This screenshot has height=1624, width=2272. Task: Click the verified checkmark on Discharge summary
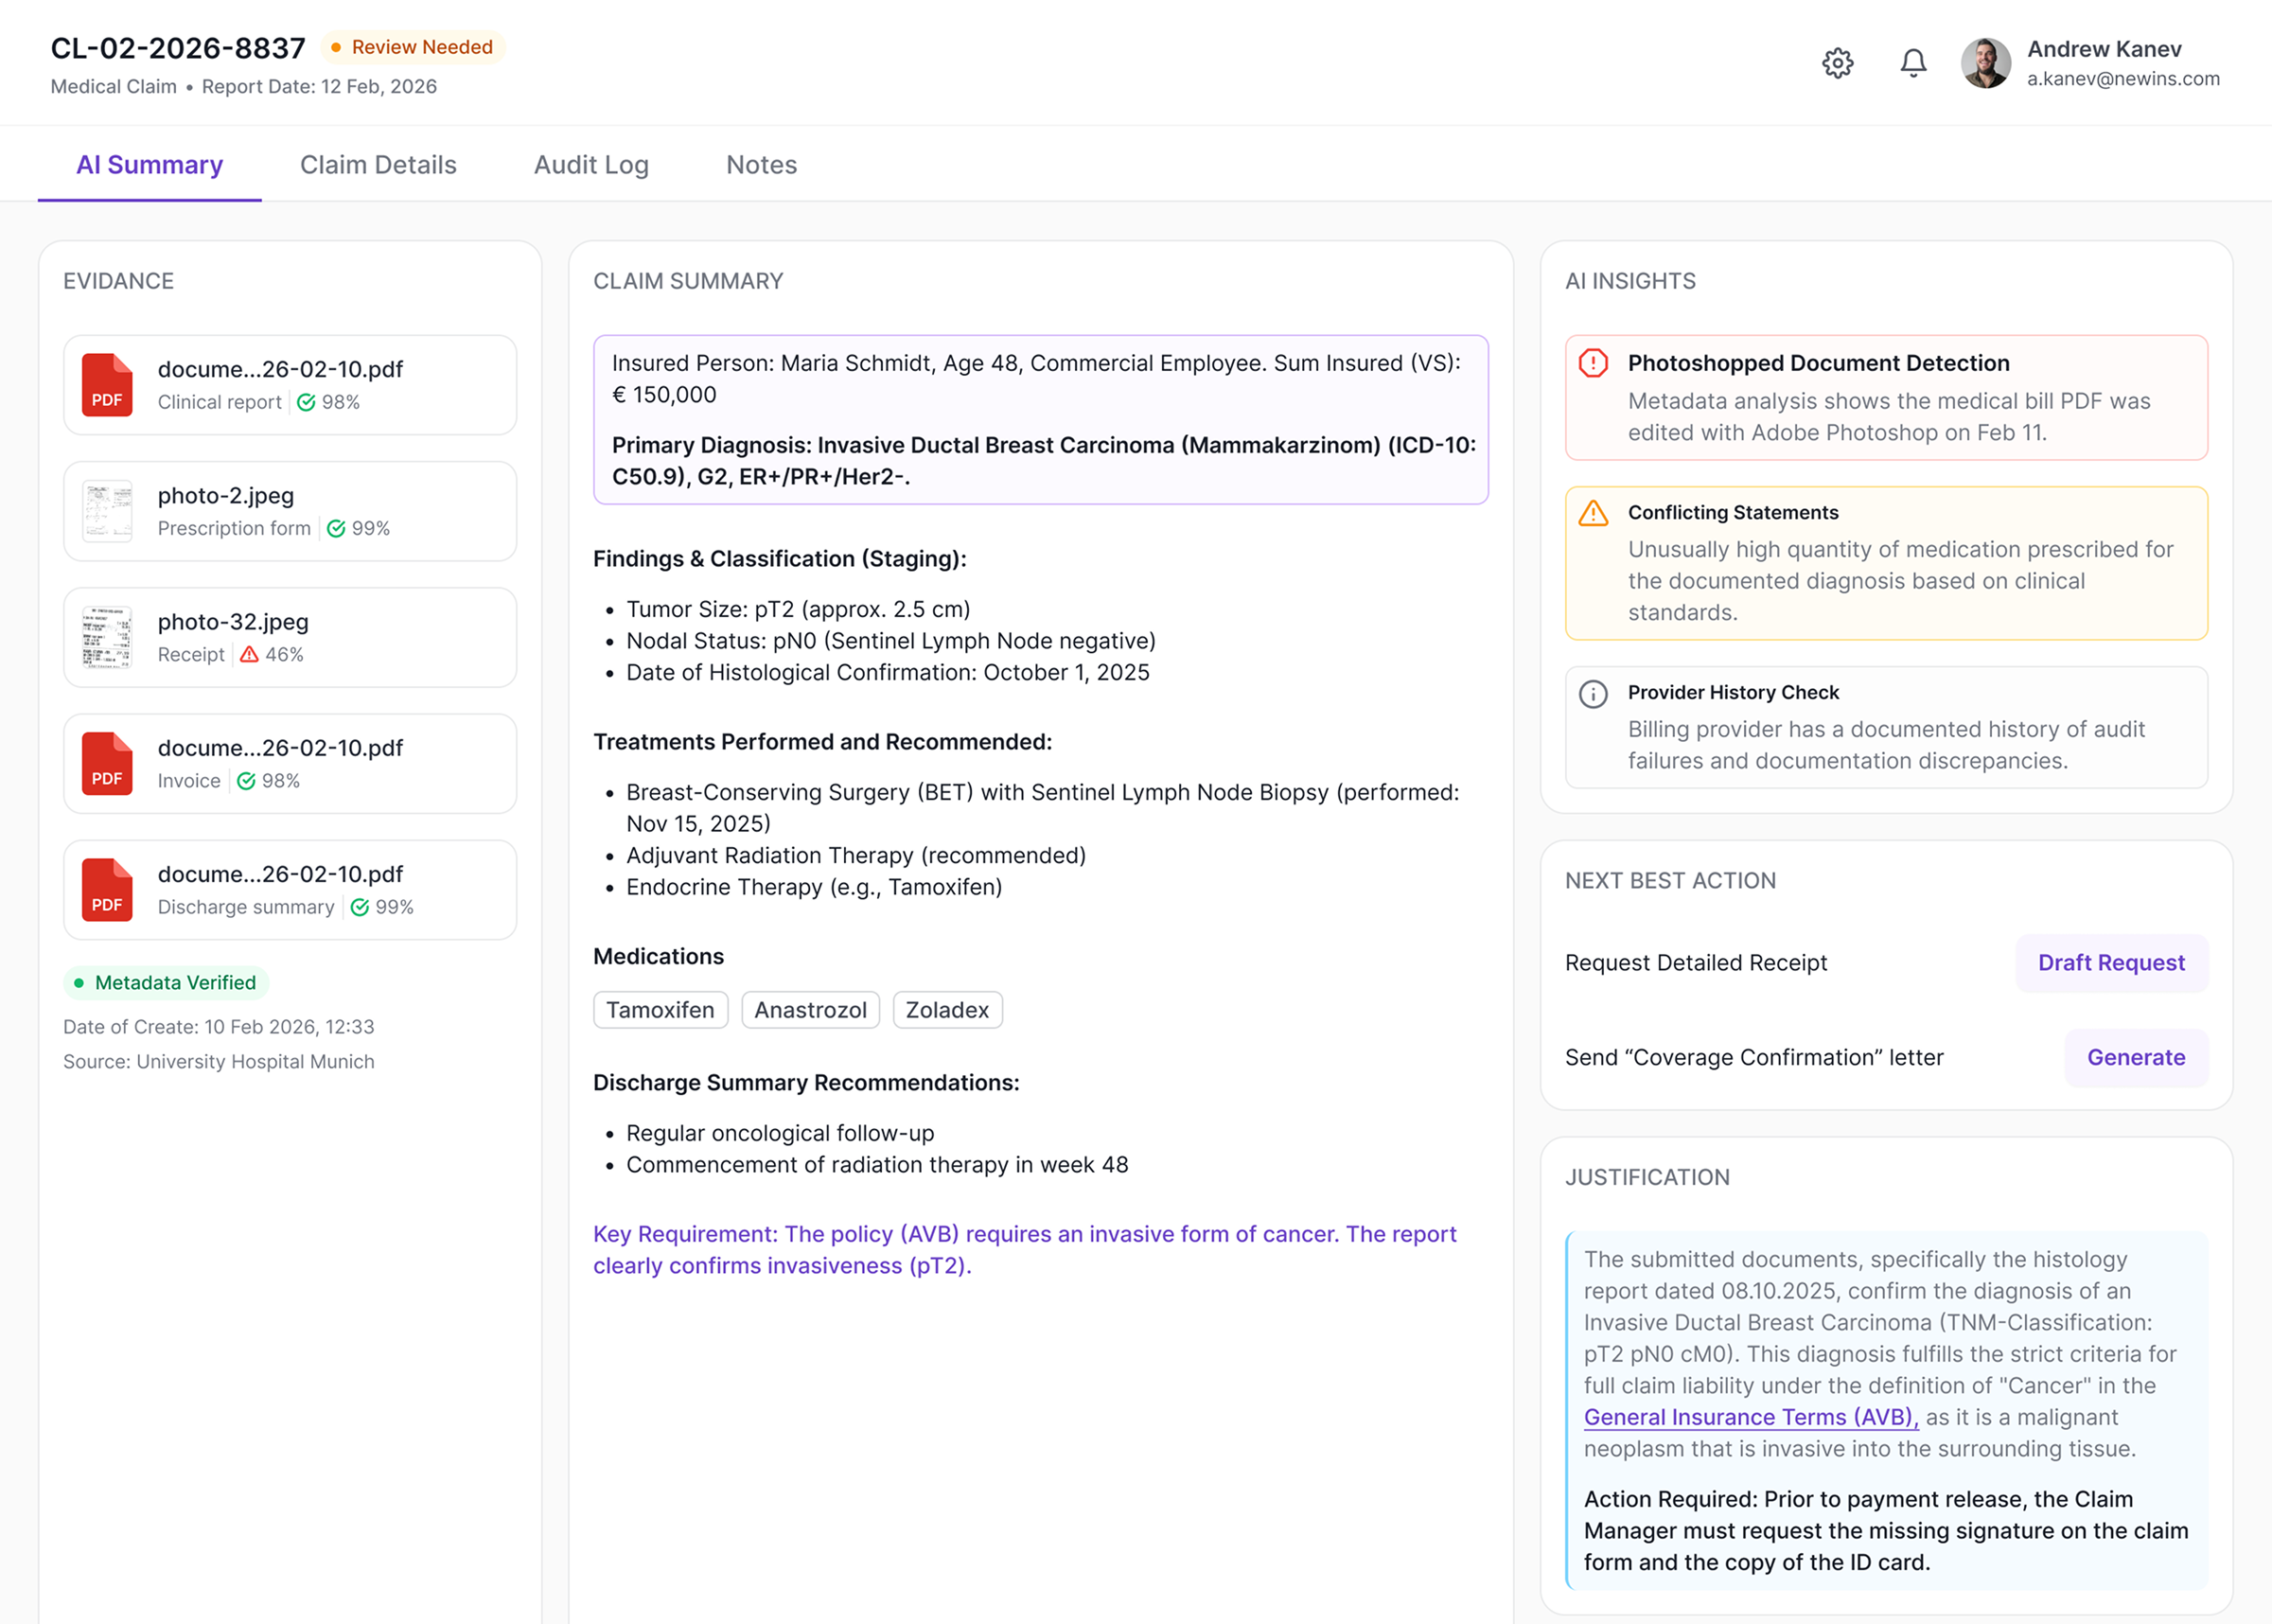coord(360,907)
